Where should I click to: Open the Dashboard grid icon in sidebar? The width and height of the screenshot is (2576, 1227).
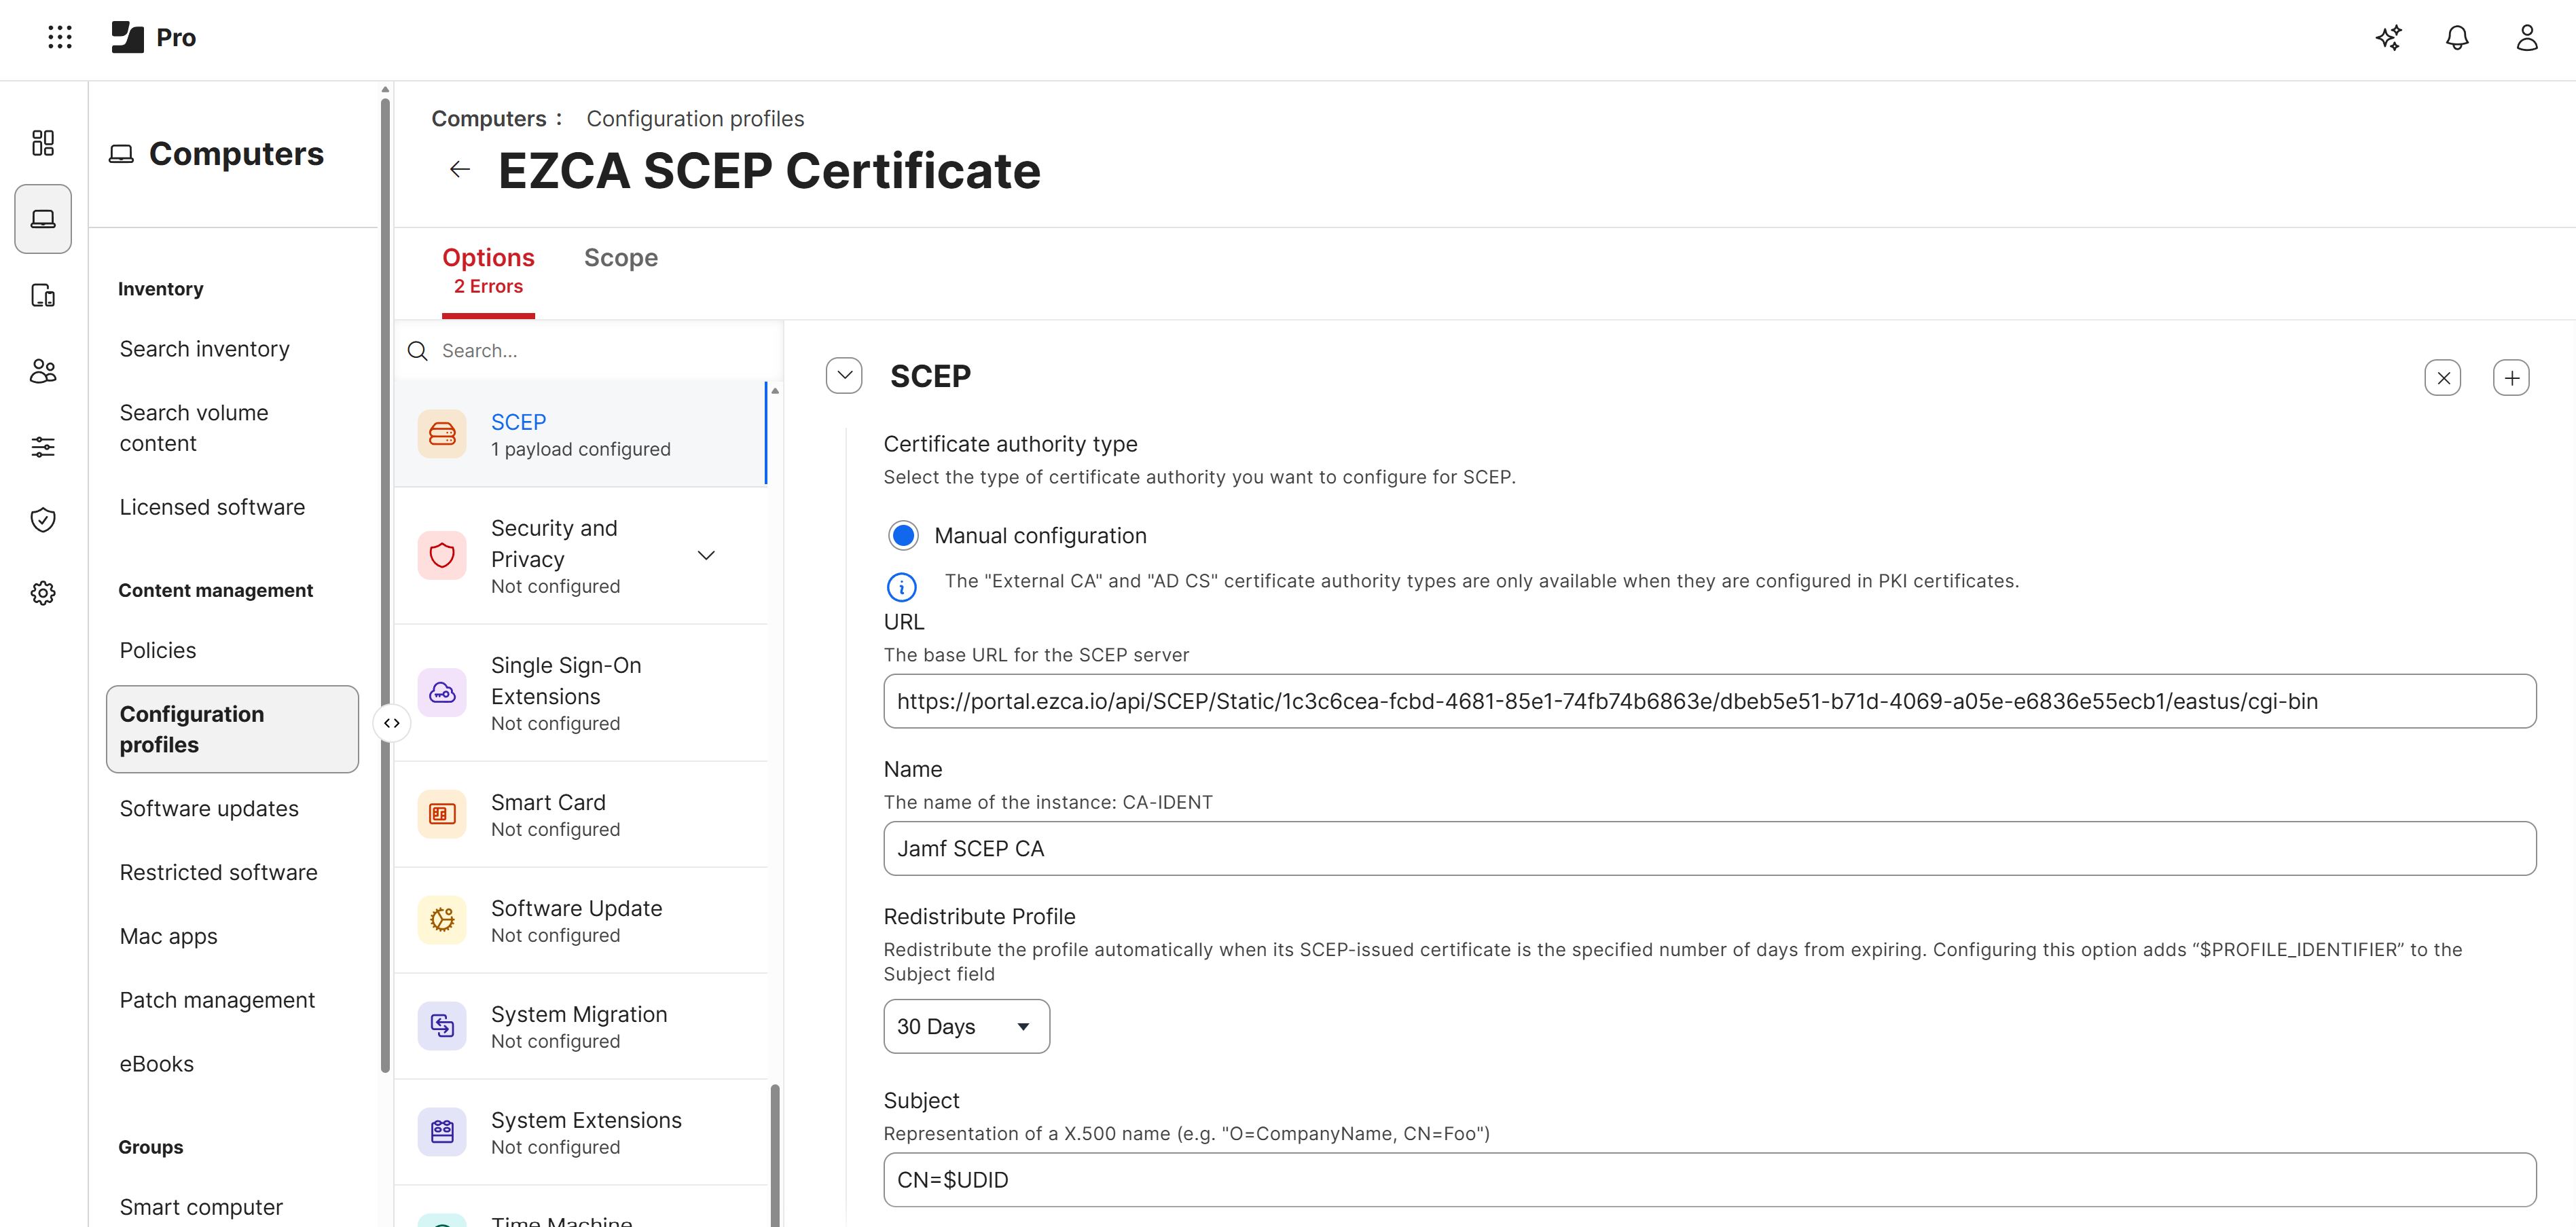tap(42, 143)
